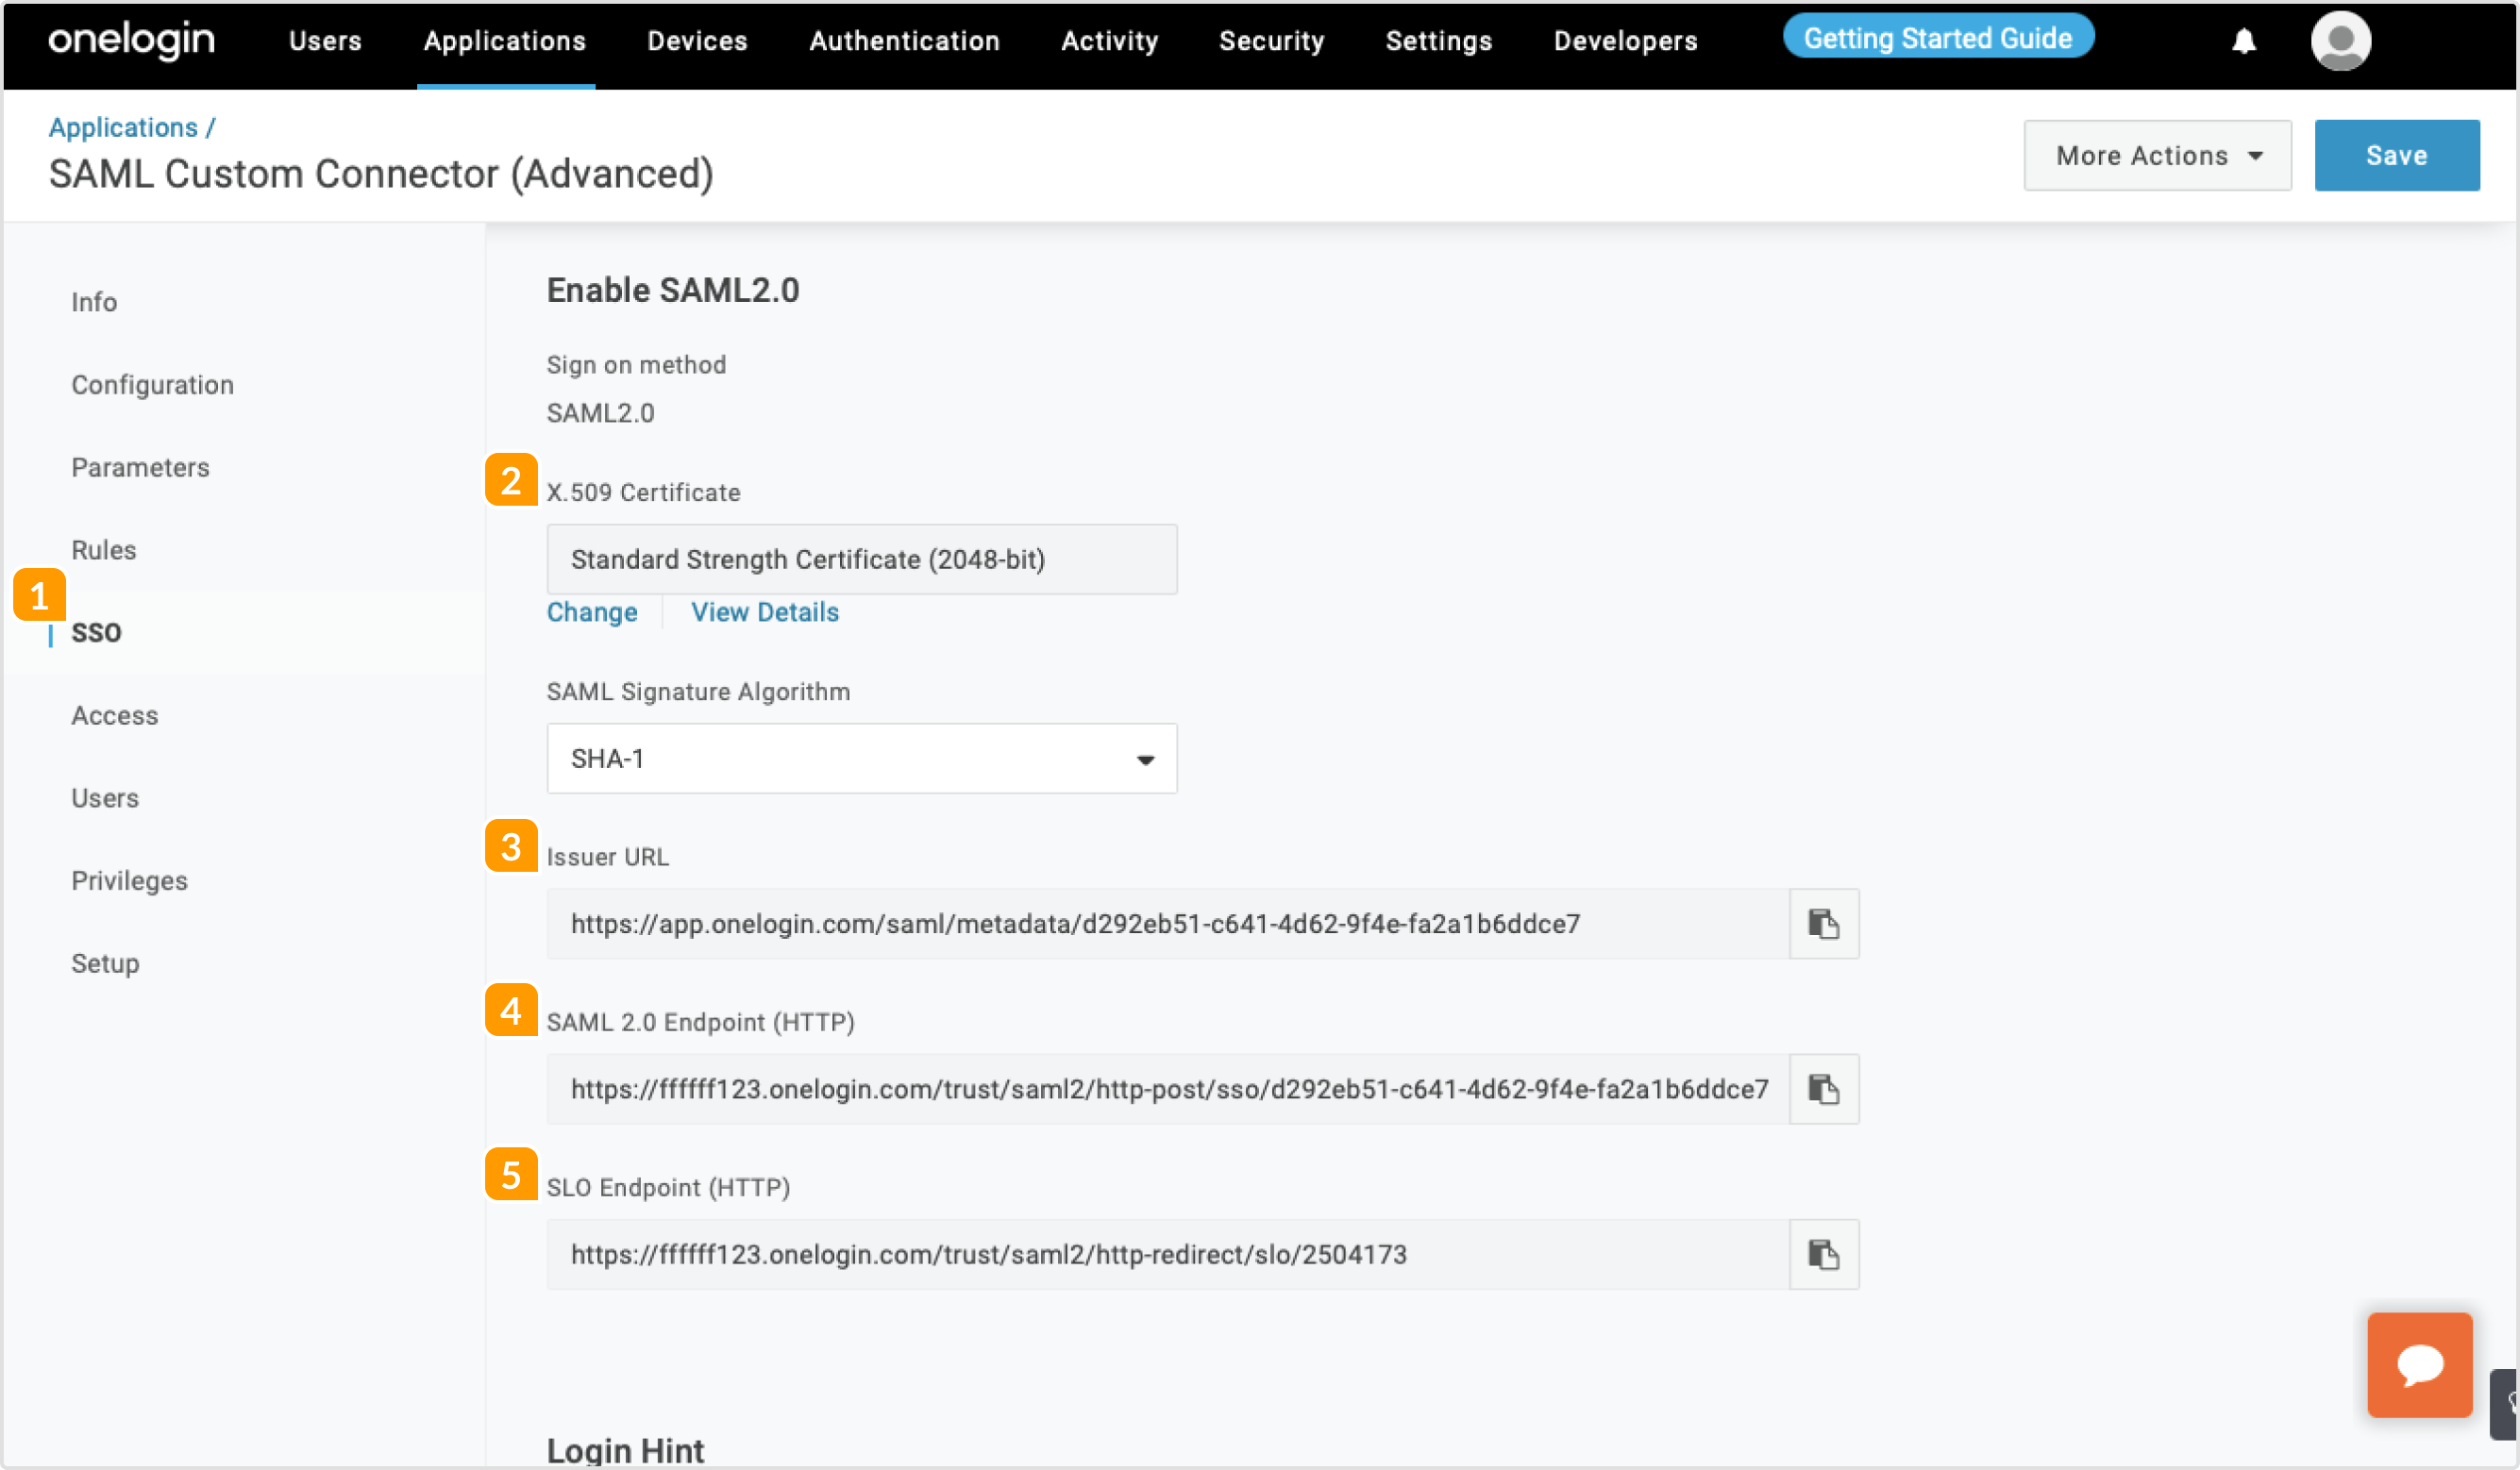Viewport: 2520px width, 1470px height.
Task: Expand the SAML Signature Algorithm dropdown
Action: [861, 759]
